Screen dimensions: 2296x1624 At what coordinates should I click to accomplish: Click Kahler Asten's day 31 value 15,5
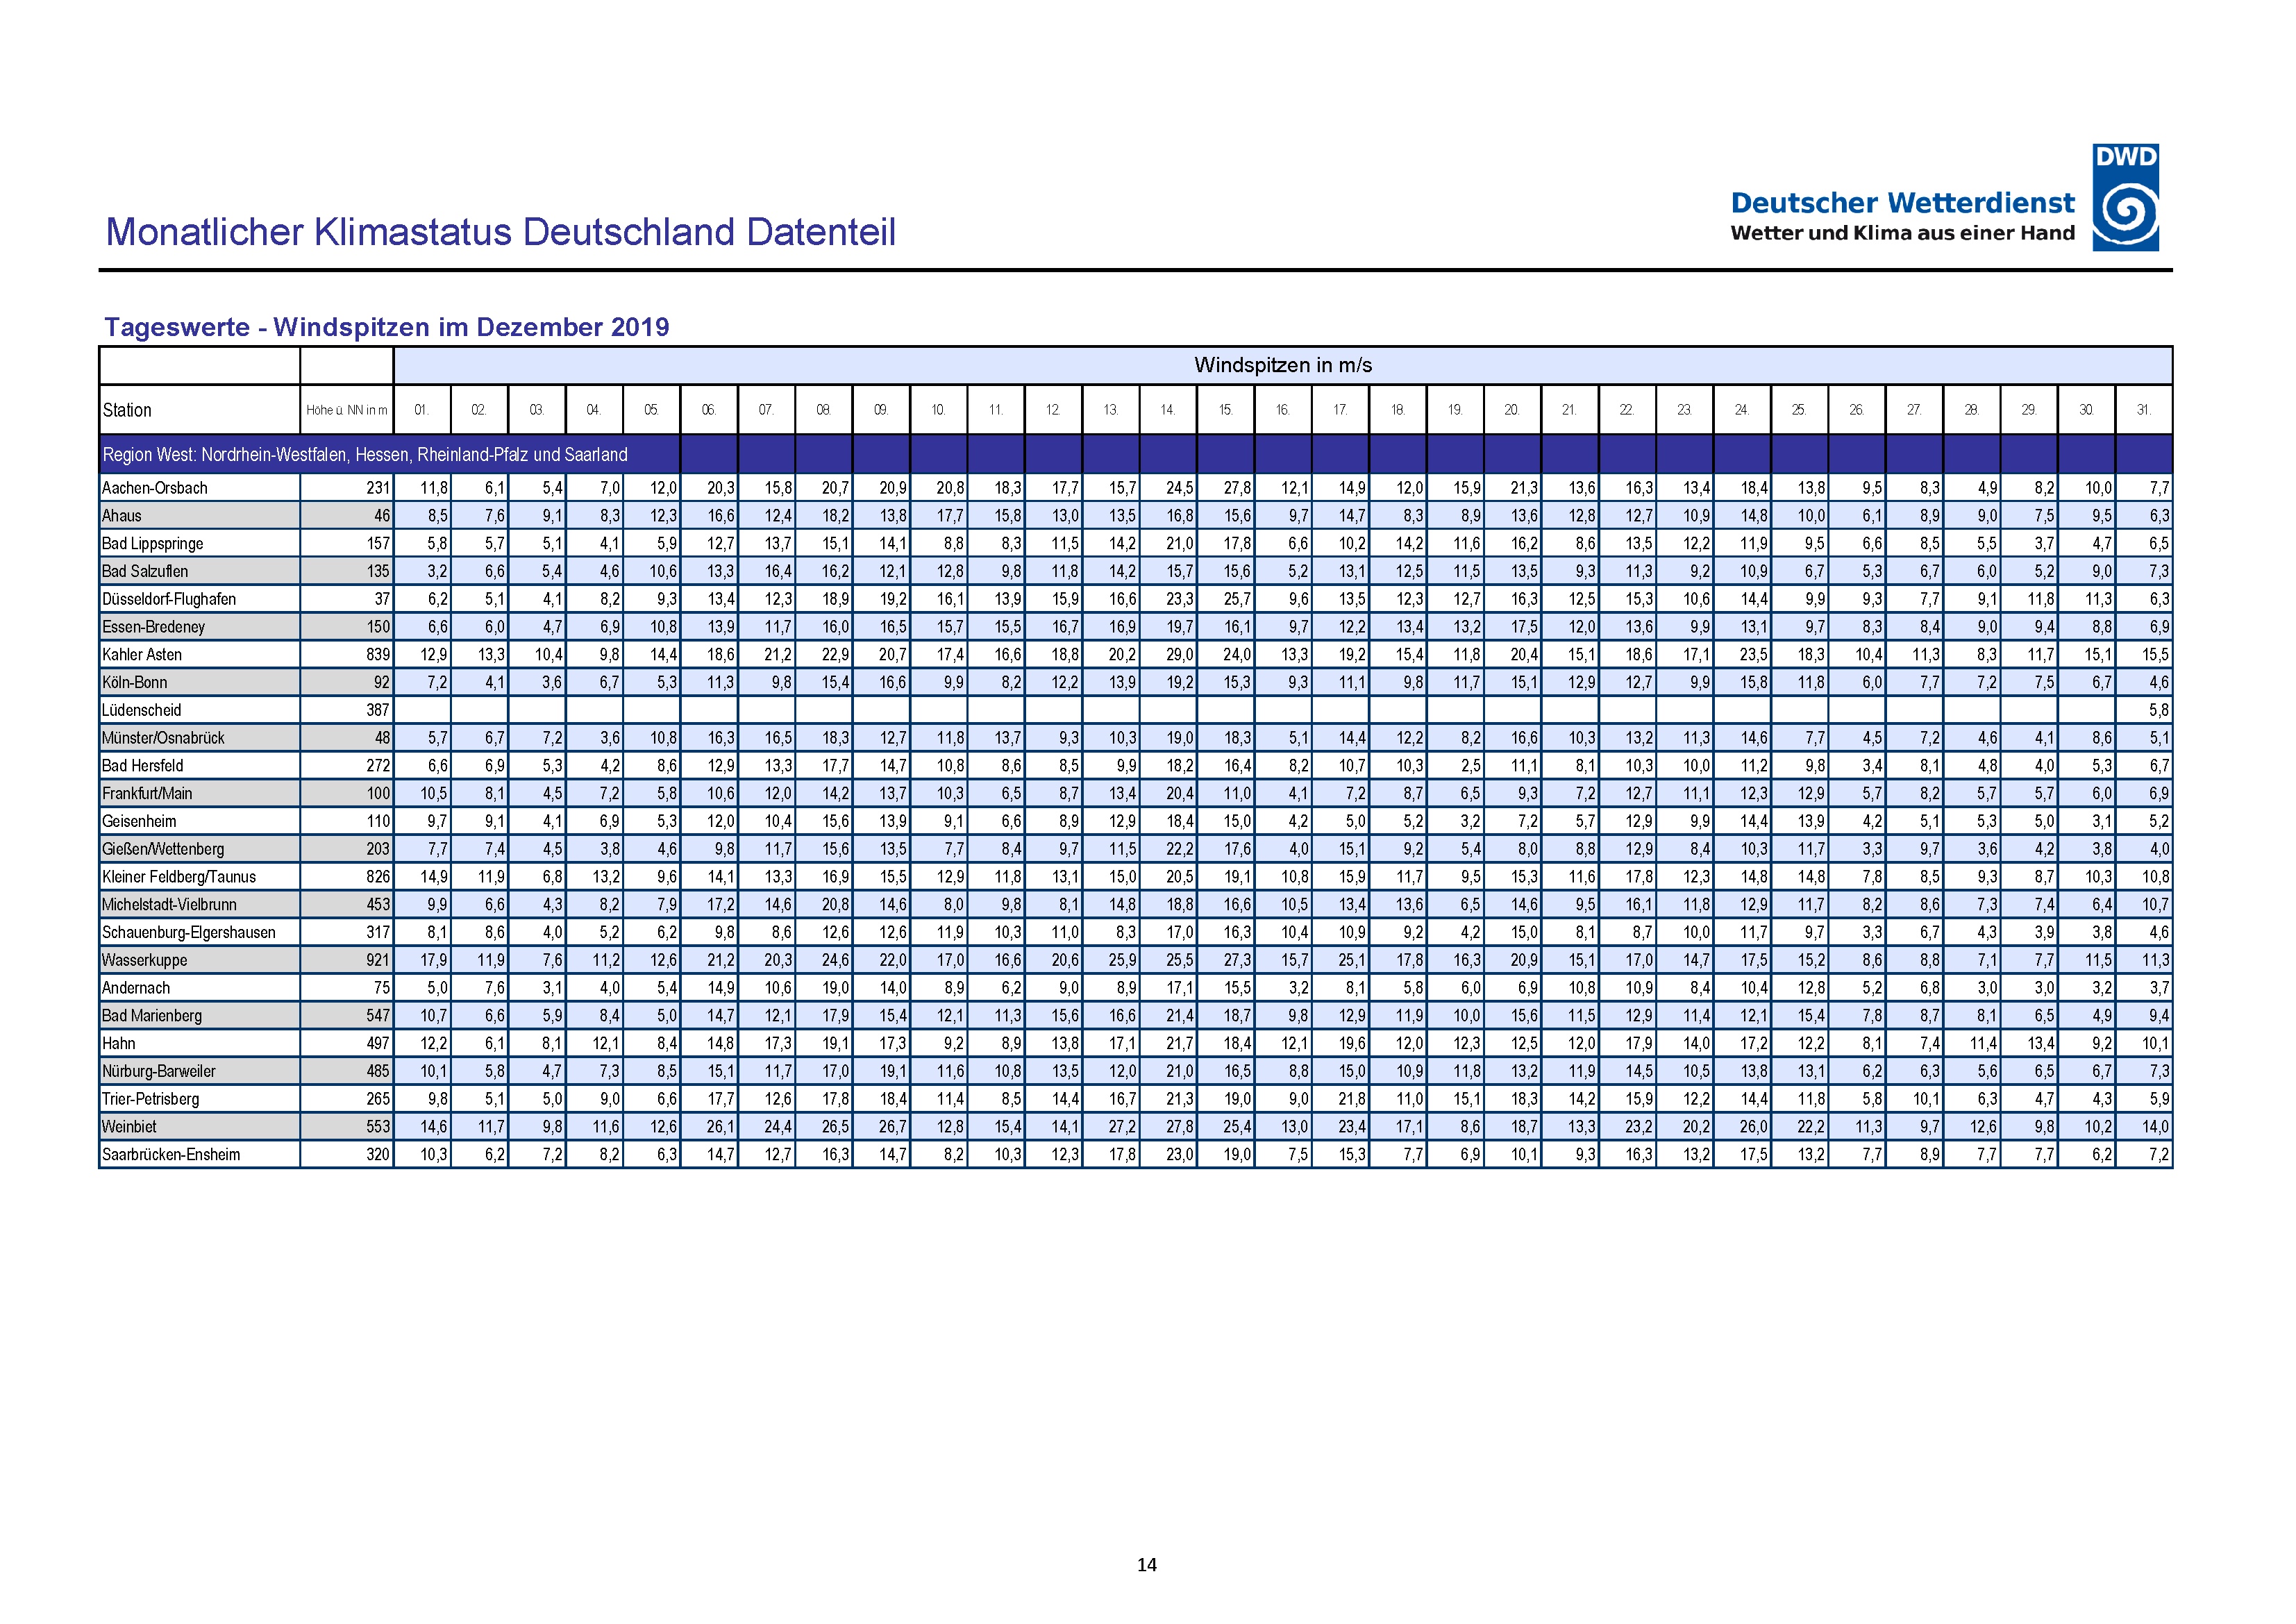pos(2155,655)
